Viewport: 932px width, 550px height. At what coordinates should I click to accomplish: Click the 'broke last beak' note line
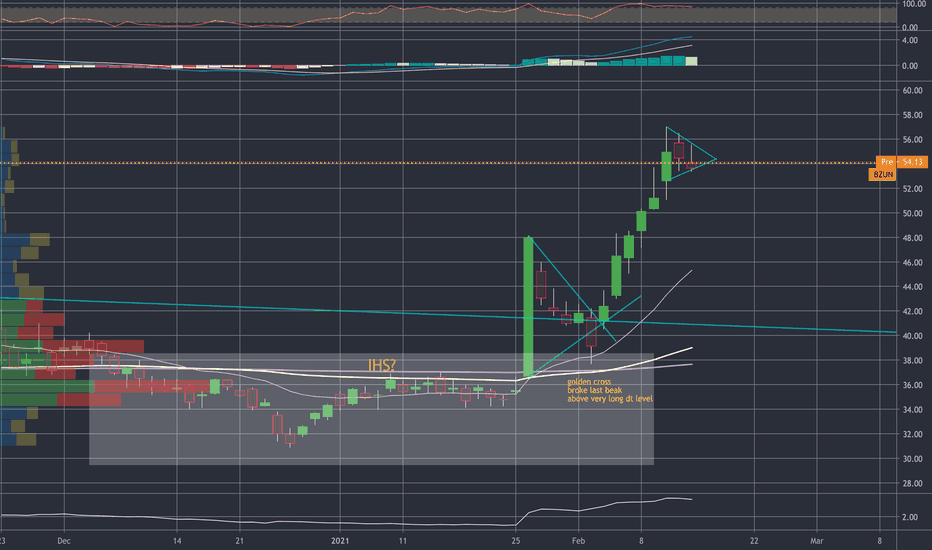point(594,391)
